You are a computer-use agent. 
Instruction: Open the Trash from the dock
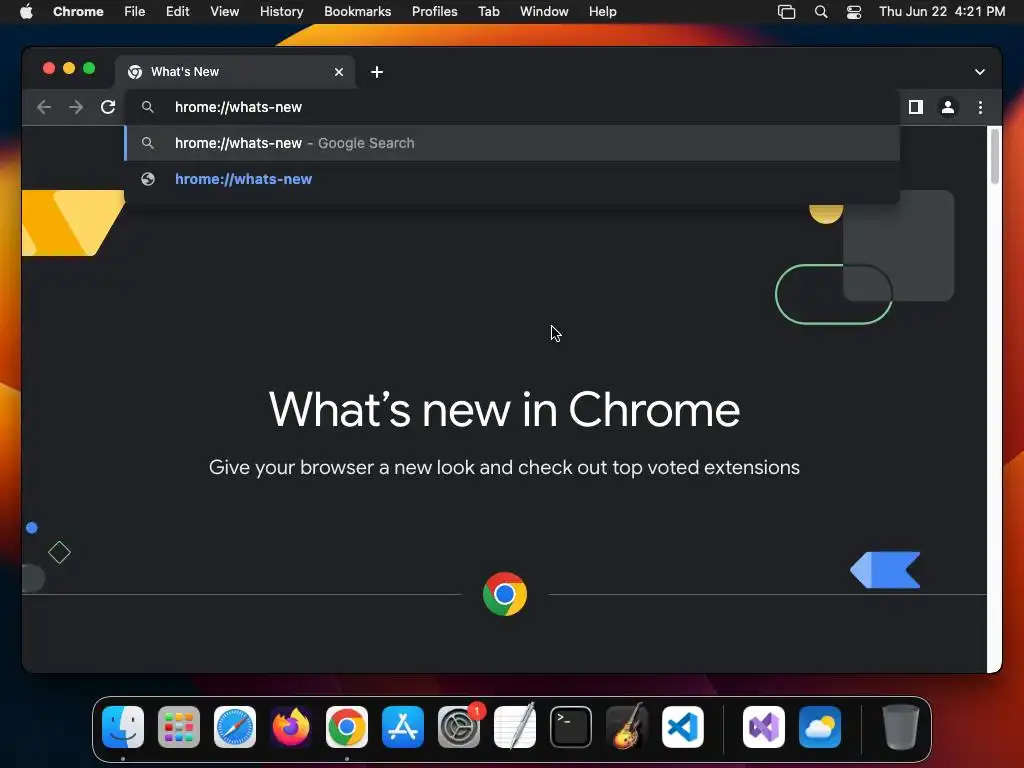pyautogui.click(x=901, y=727)
